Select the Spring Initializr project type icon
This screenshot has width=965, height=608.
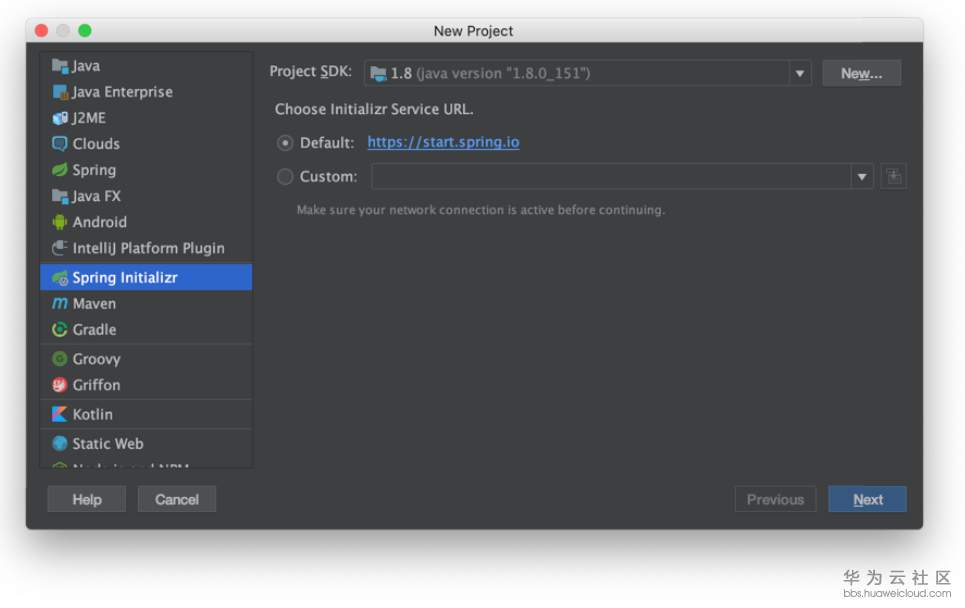[60, 278]
